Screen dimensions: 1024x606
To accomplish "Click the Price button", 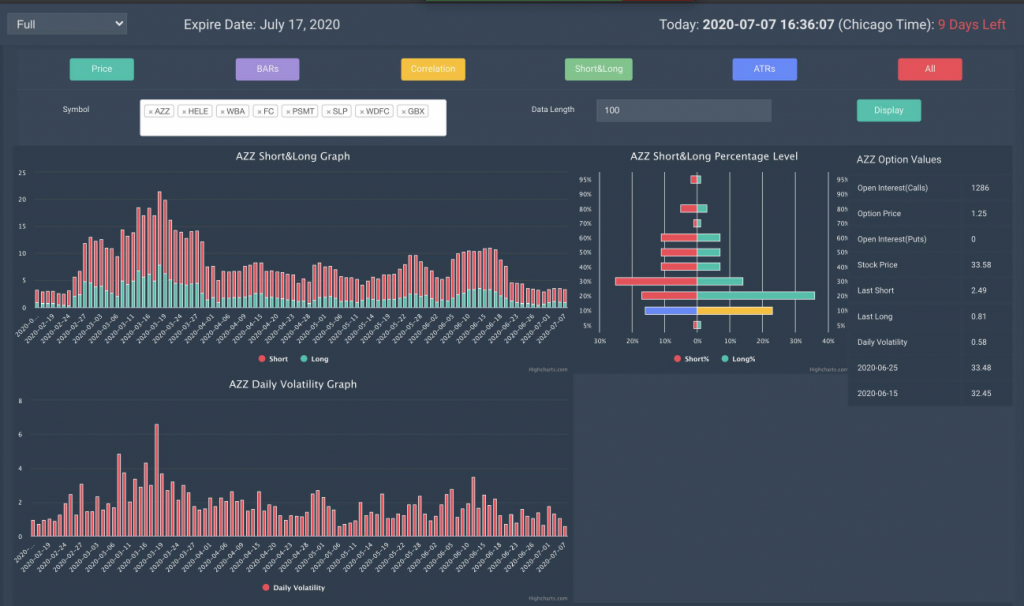I will 102,69.
